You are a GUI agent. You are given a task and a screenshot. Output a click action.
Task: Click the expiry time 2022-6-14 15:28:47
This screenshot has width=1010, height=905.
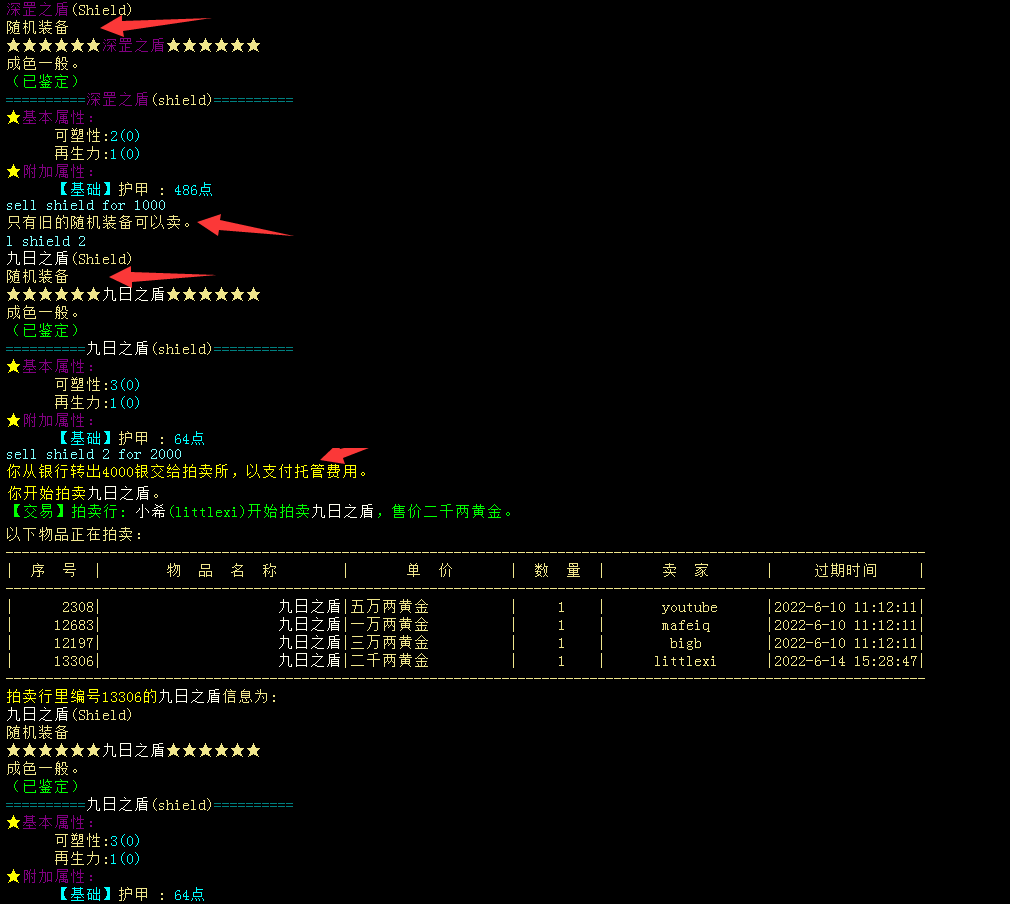pos(845,661)
